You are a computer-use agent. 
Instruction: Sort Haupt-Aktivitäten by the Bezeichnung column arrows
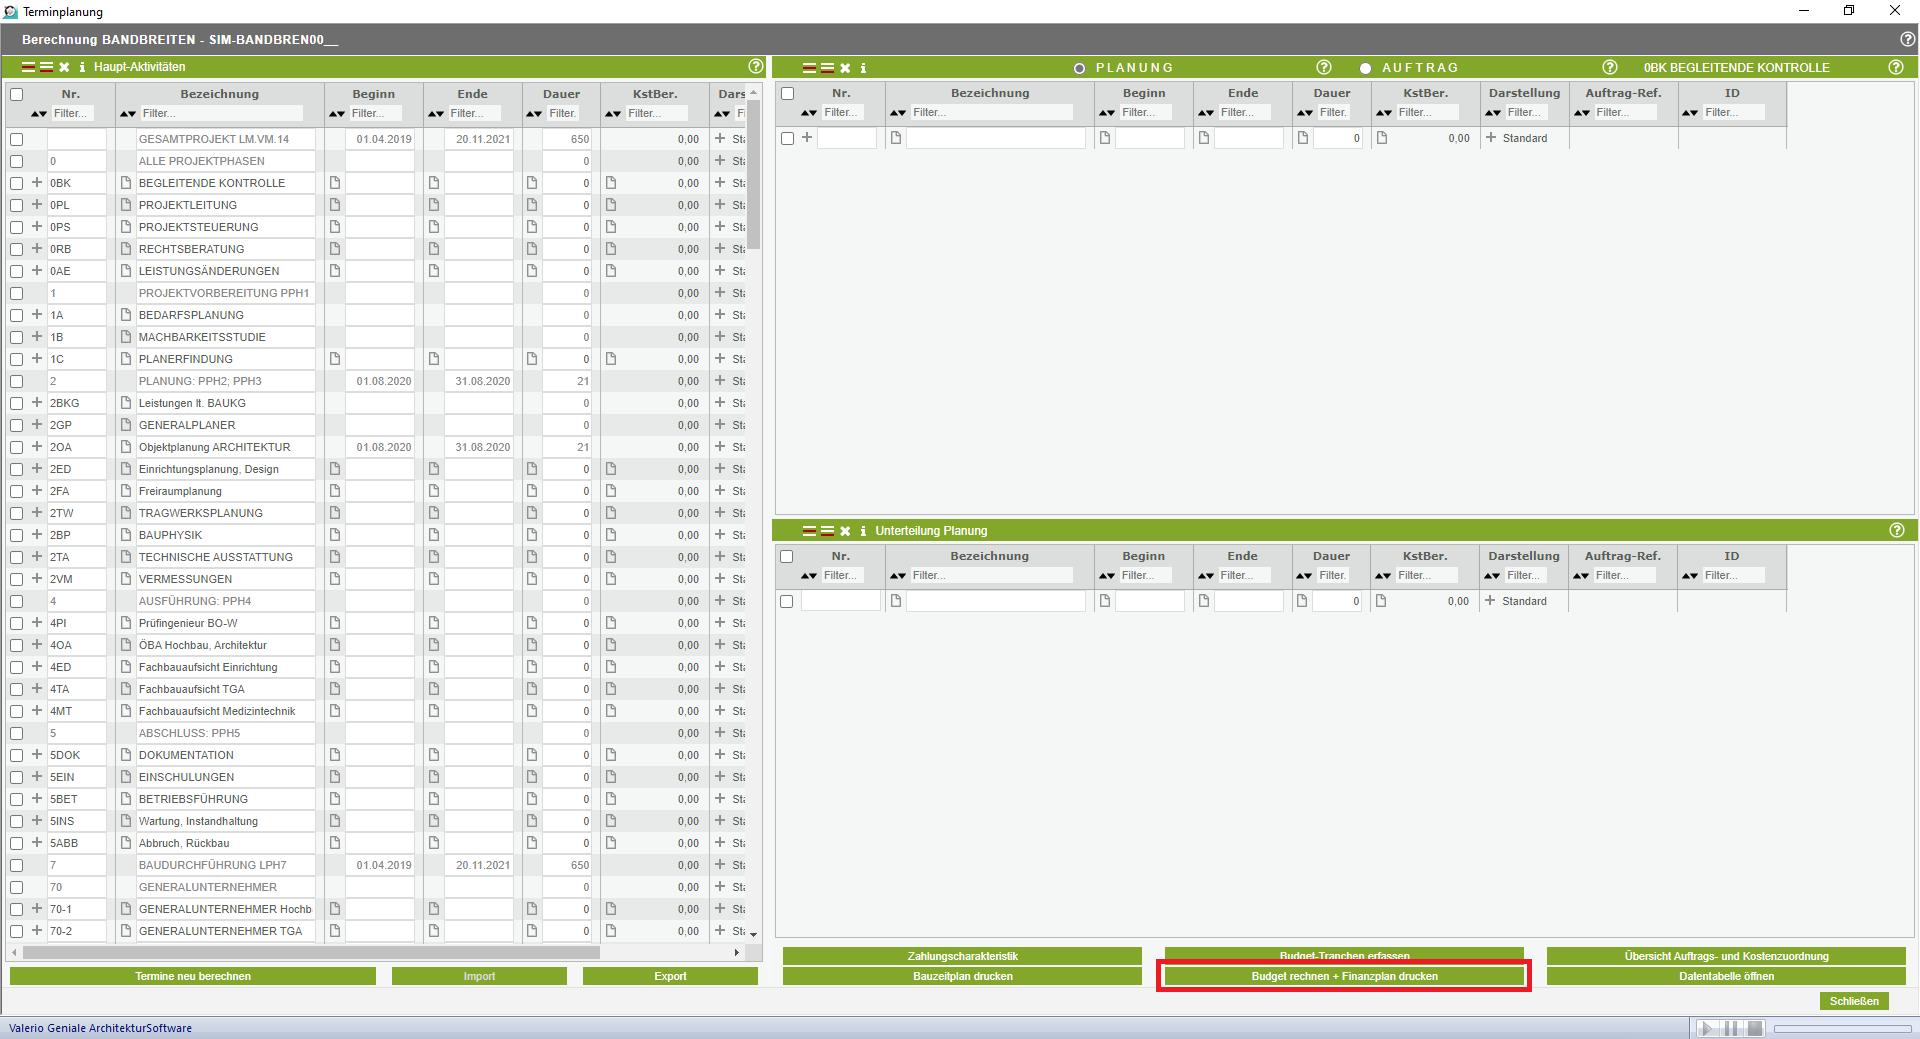coord(128,114)
